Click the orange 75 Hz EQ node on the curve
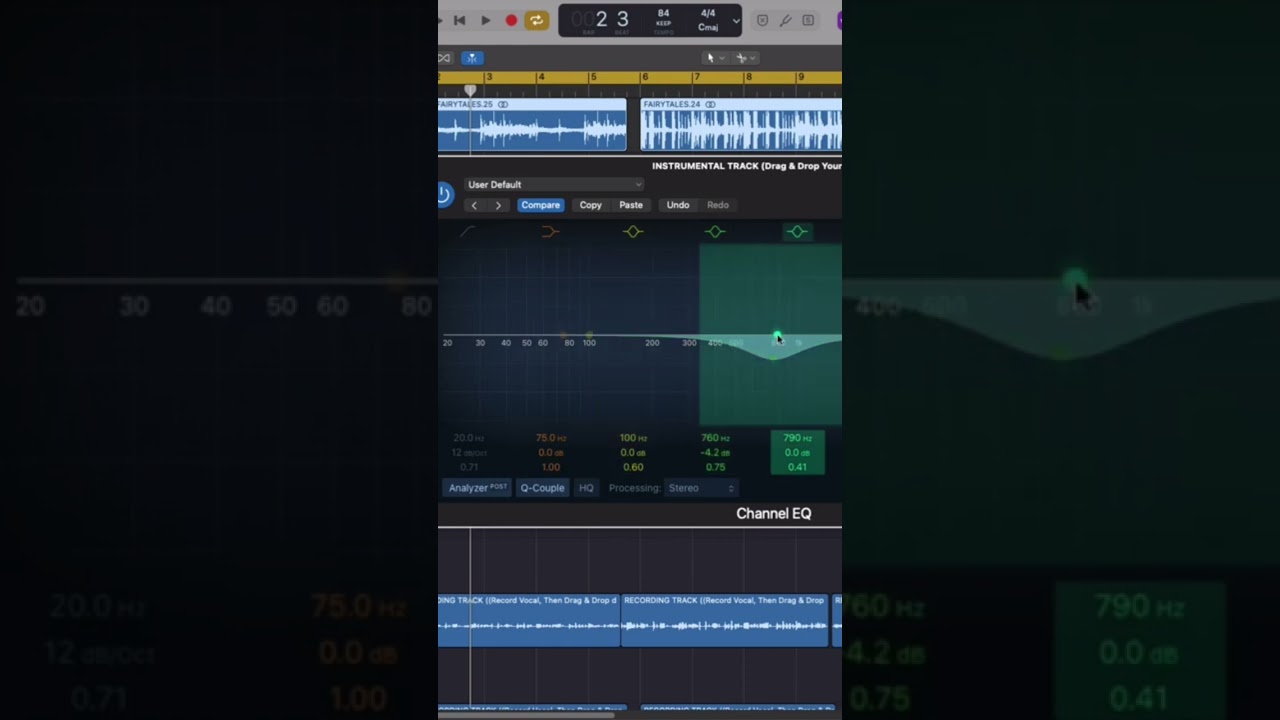Image resolution: width=1280 pixels, height=720 pixels. (x=563, y=335)
